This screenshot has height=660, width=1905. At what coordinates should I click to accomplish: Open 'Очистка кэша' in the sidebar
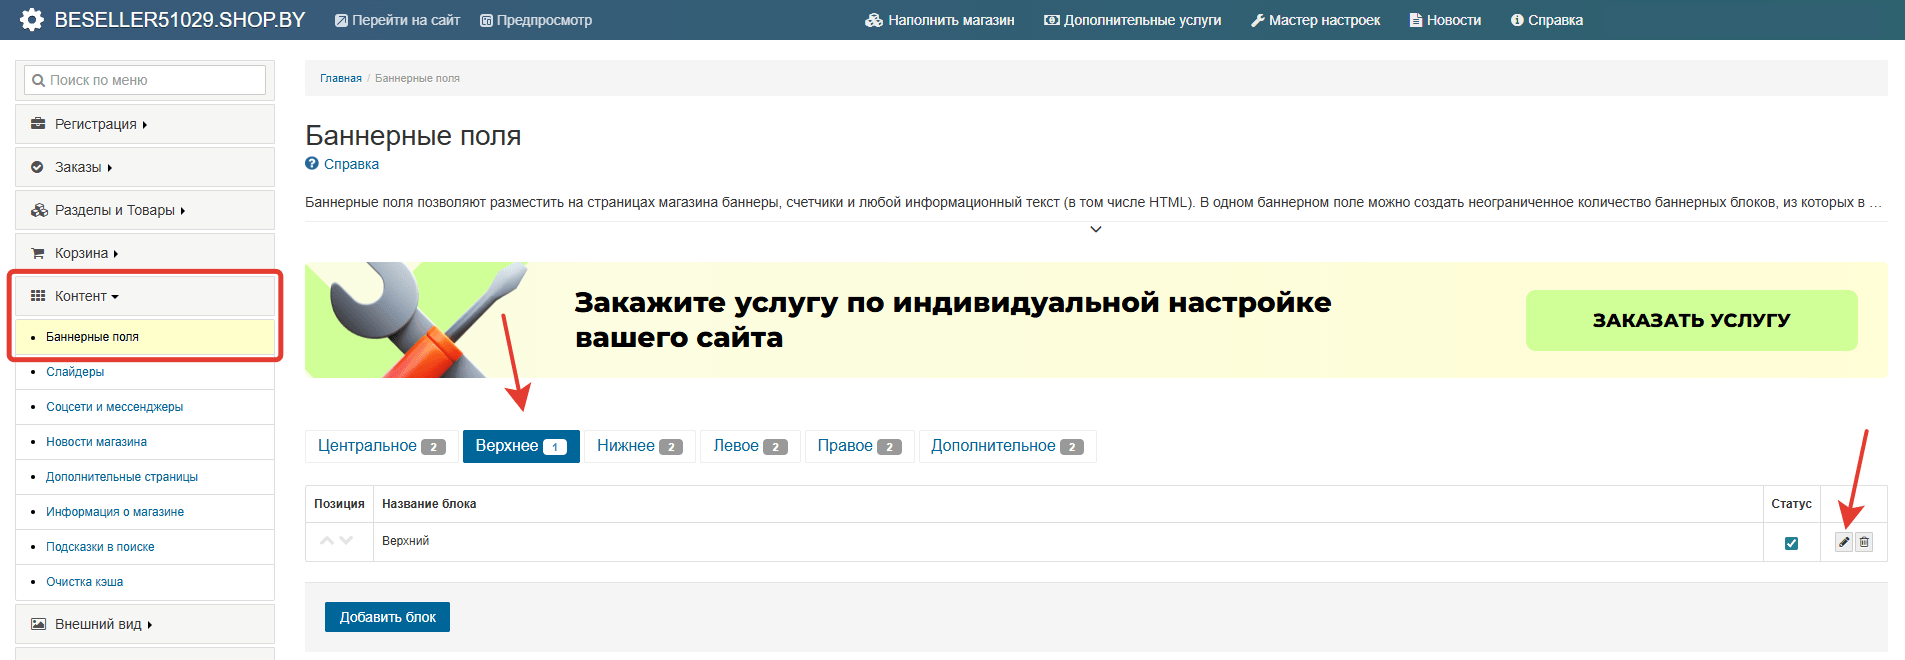click(x=84, y=582)
